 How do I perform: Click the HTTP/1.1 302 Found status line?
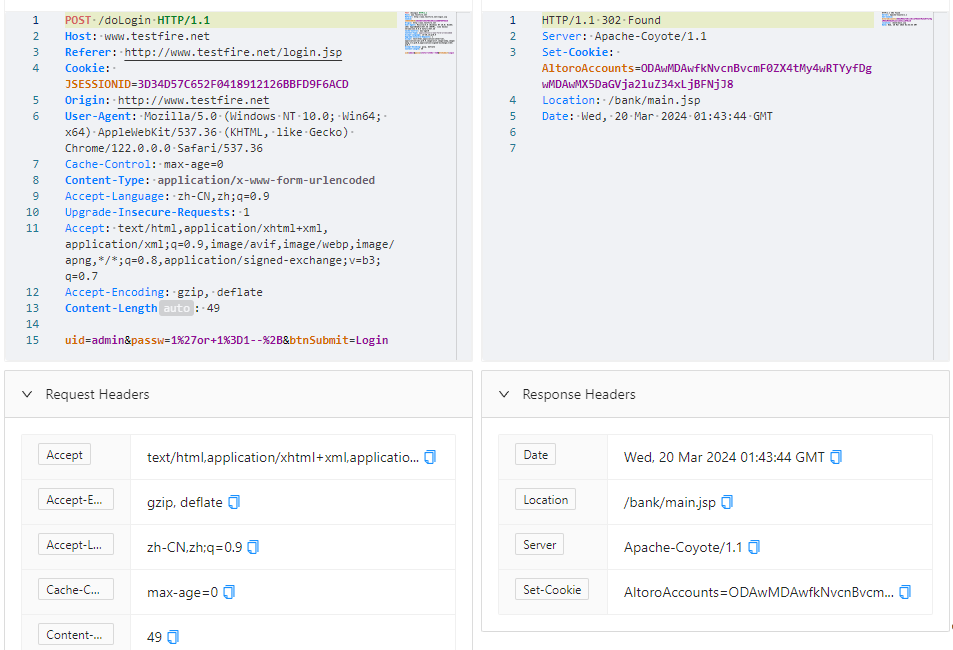pos(601,20)
